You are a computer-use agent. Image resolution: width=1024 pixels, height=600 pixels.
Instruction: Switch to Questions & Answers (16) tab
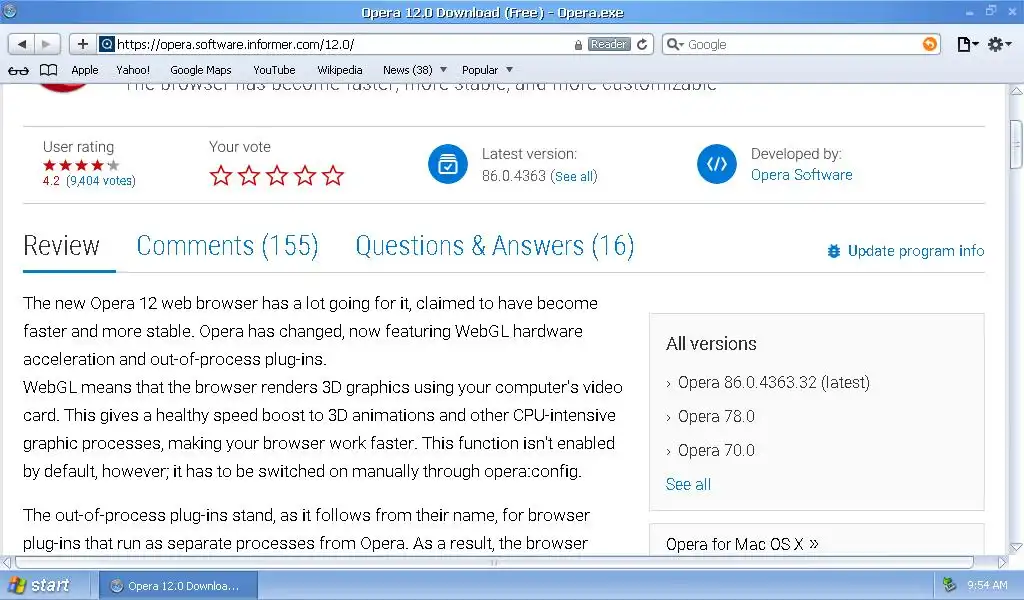(x=495, y=246)
